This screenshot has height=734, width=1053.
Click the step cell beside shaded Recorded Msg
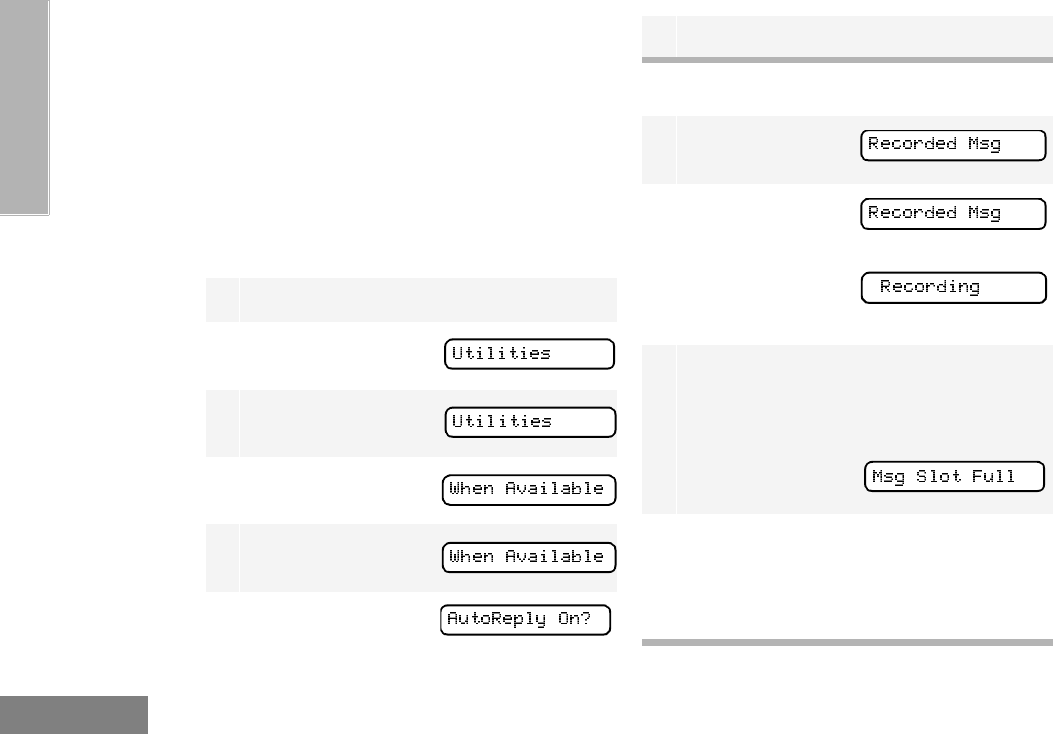[658, 150]
